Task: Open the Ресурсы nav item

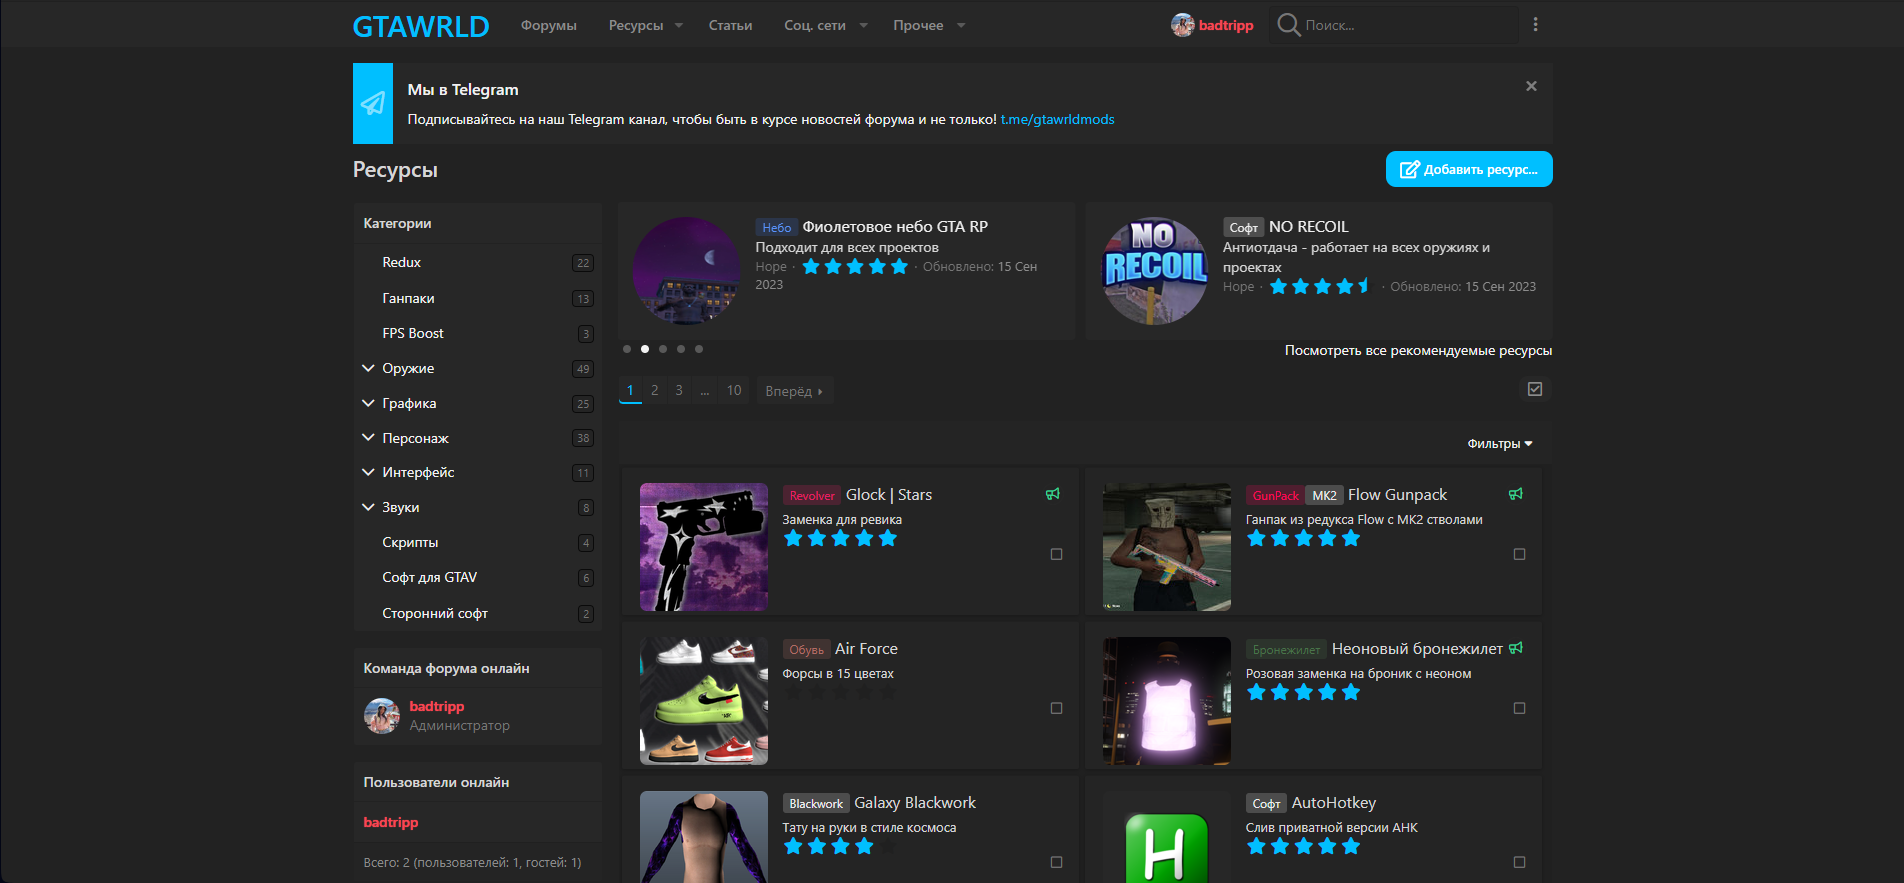Action: coord(636,25)
